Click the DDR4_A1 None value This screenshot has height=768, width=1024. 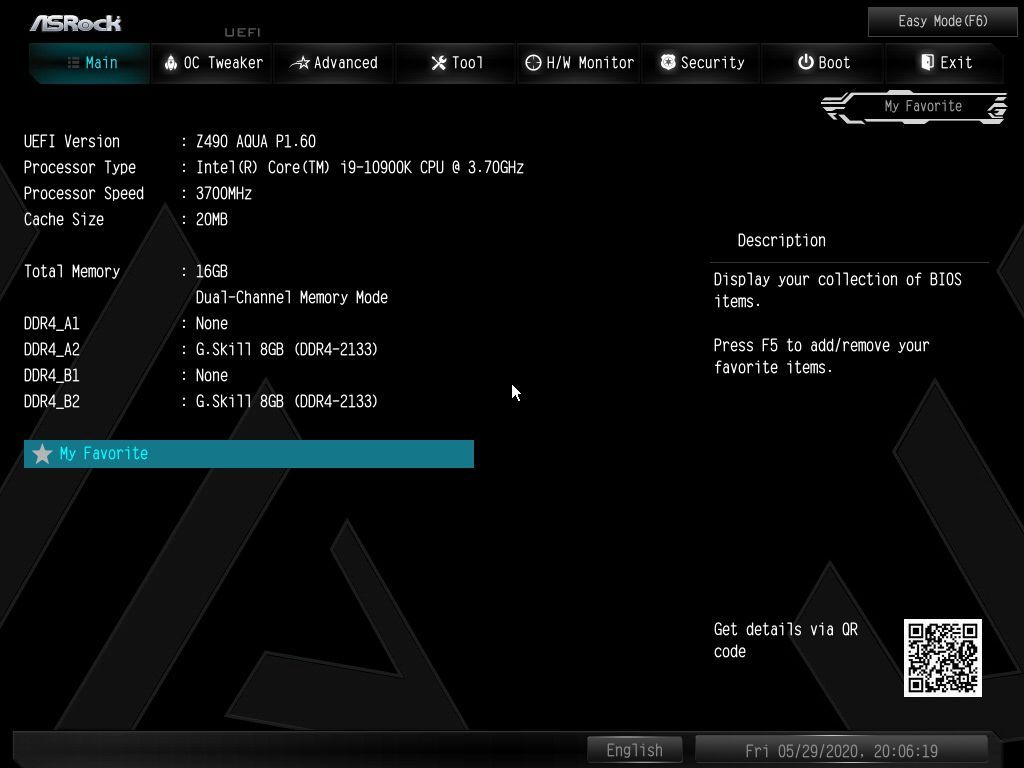(x=212, y=323)
